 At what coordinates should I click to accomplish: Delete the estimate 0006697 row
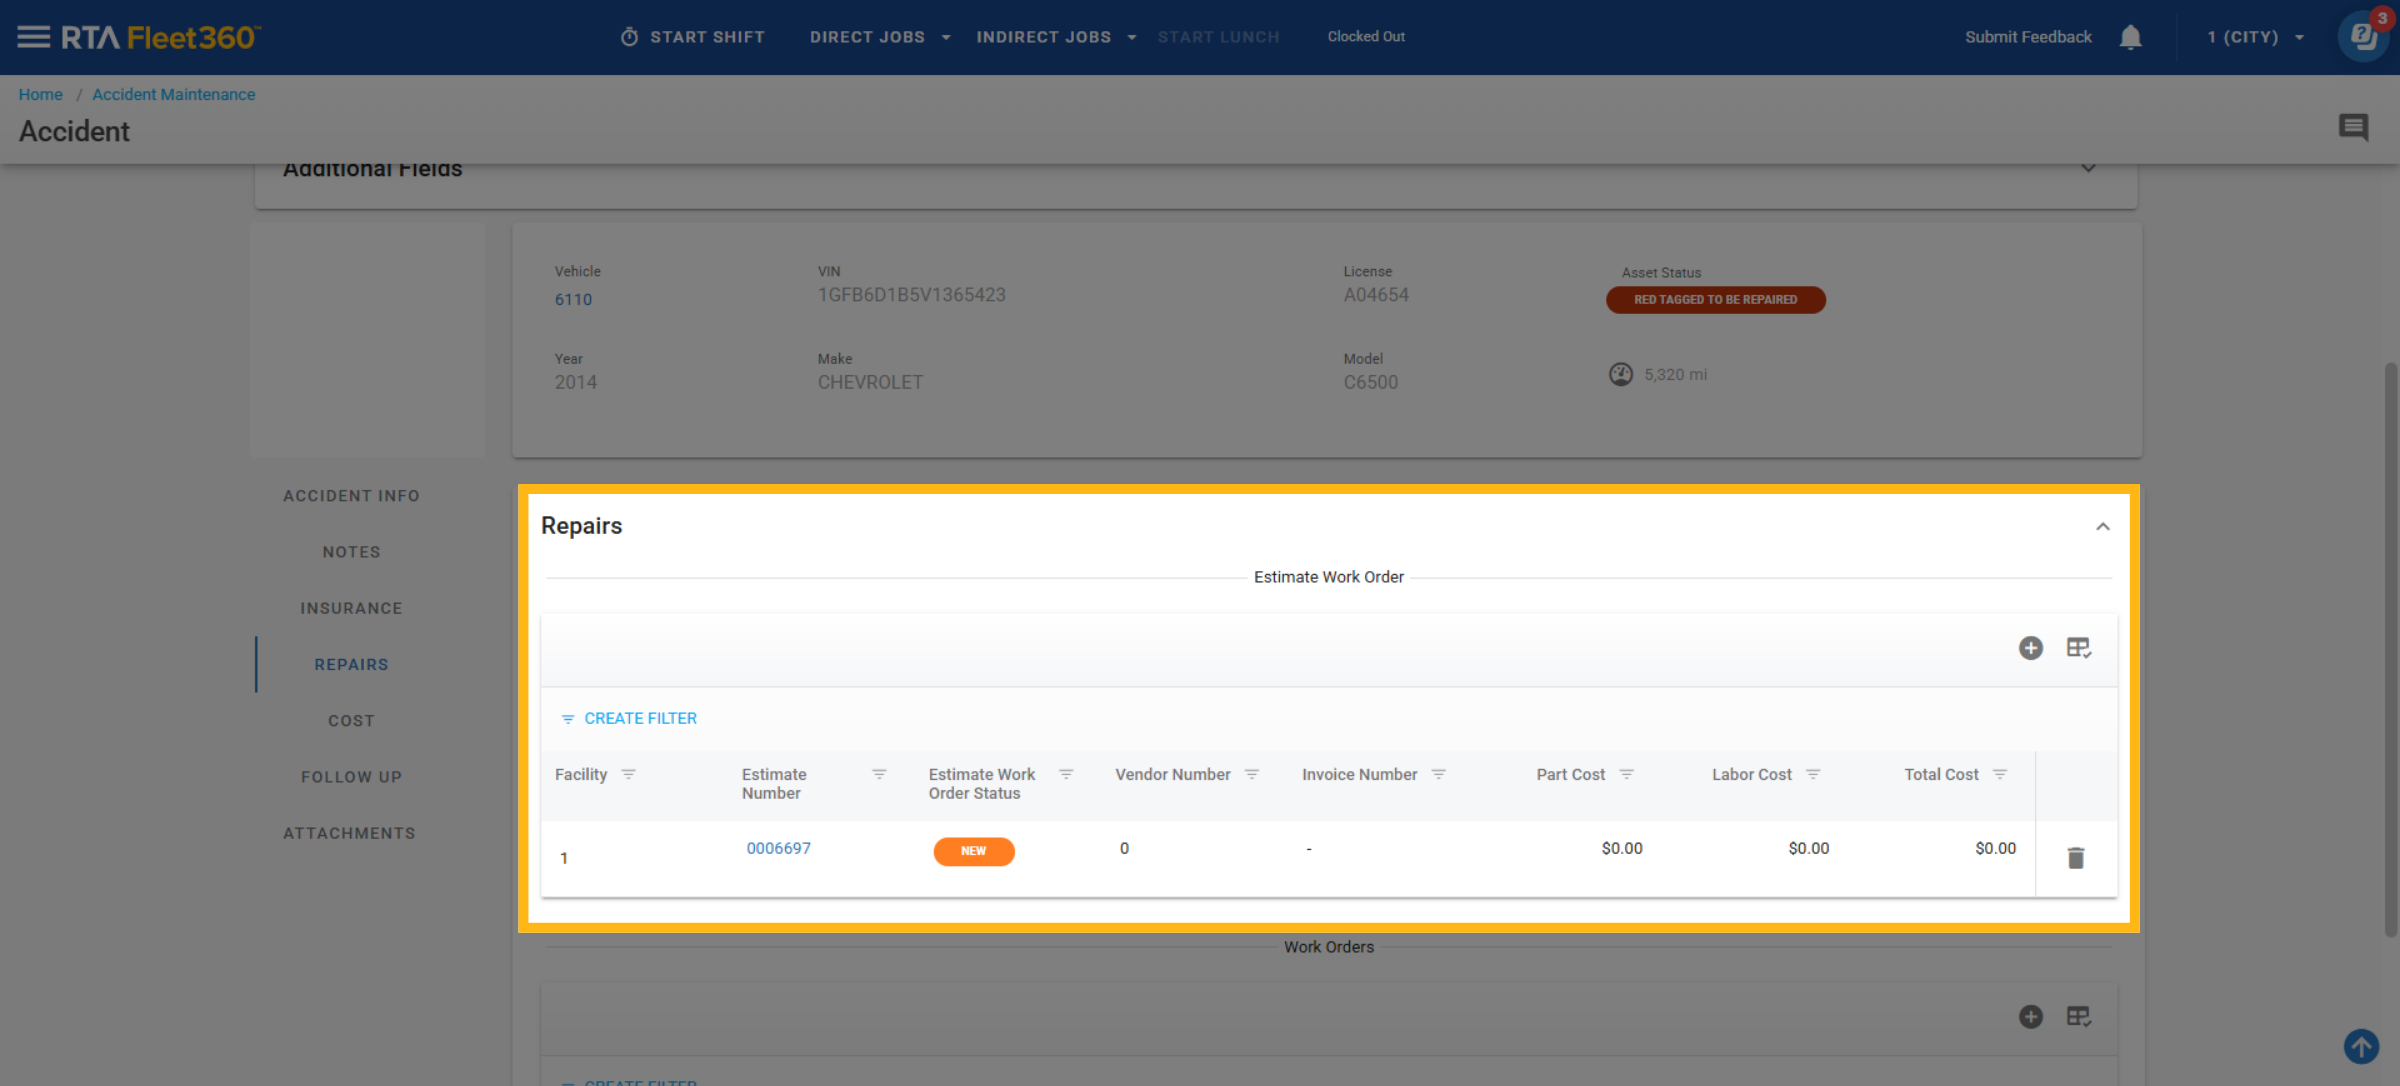tap(2076, 858)
